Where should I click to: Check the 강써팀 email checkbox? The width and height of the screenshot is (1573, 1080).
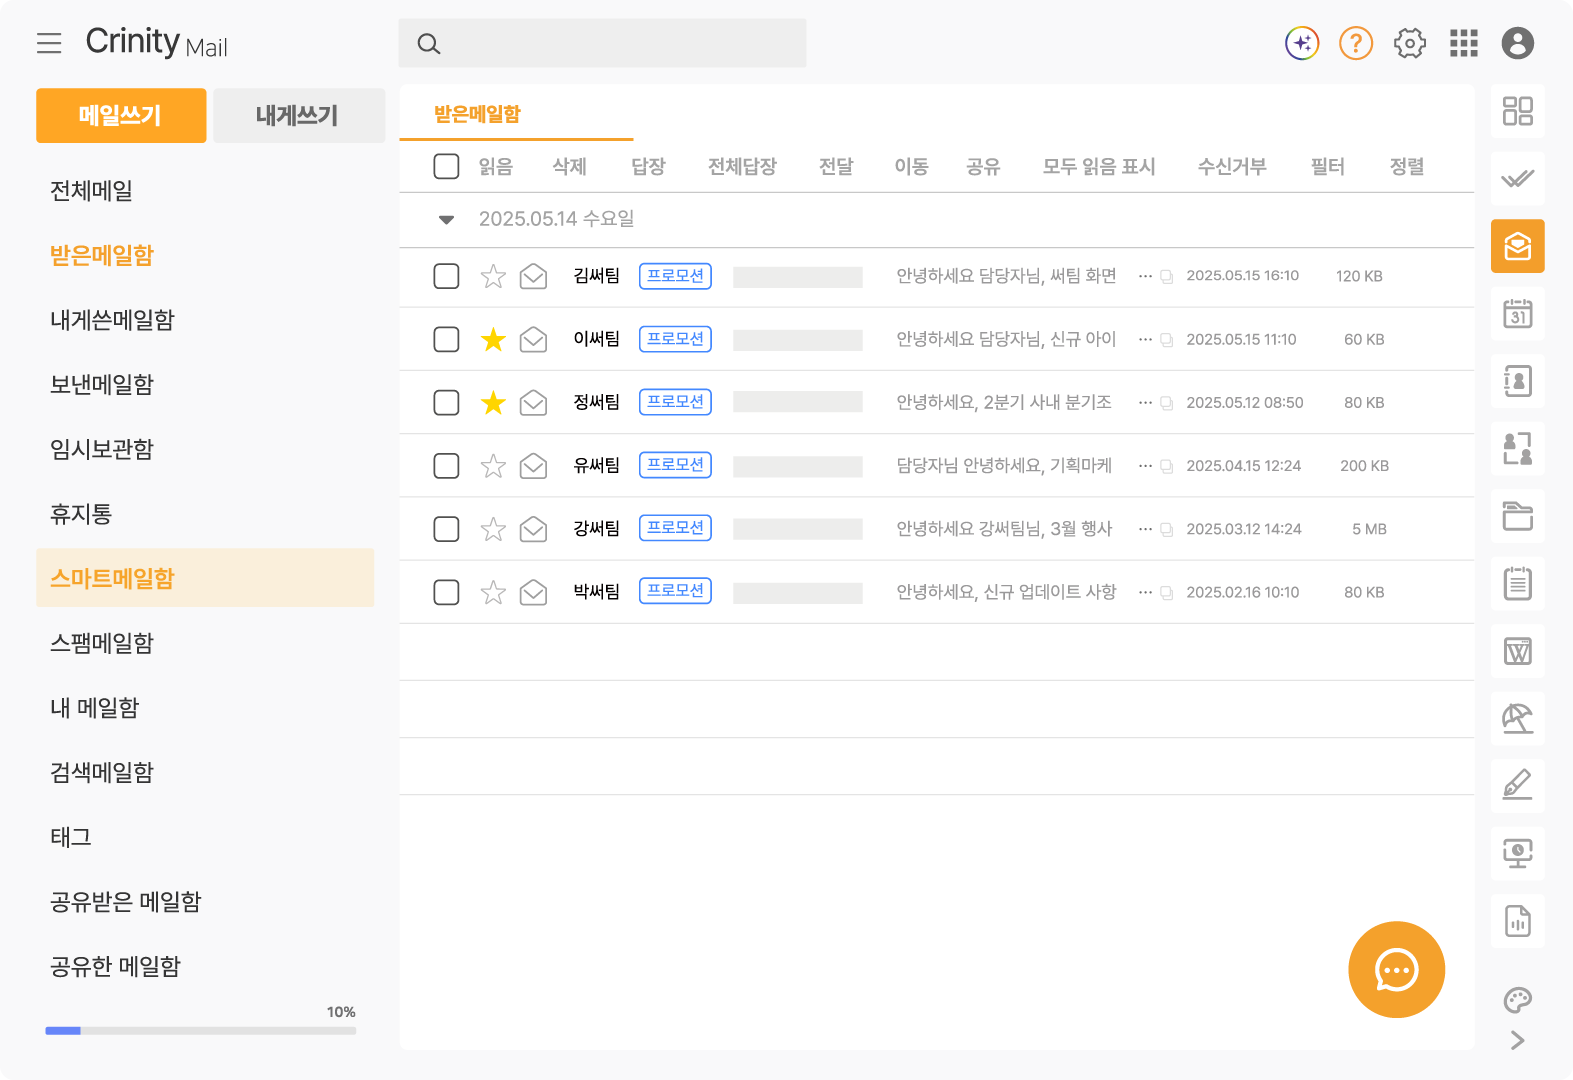pos(446,528)
